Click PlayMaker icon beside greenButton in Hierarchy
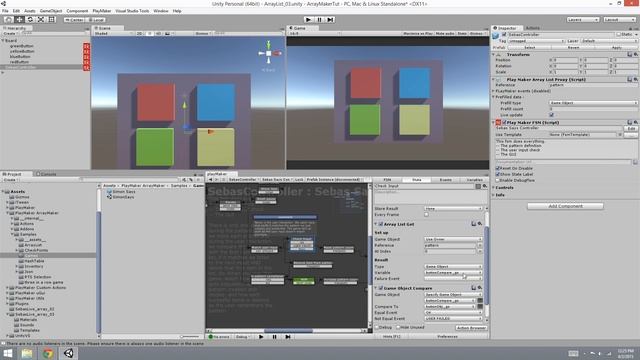The height and width of the screenshot is (360, 640). click(x=87, y=46)
